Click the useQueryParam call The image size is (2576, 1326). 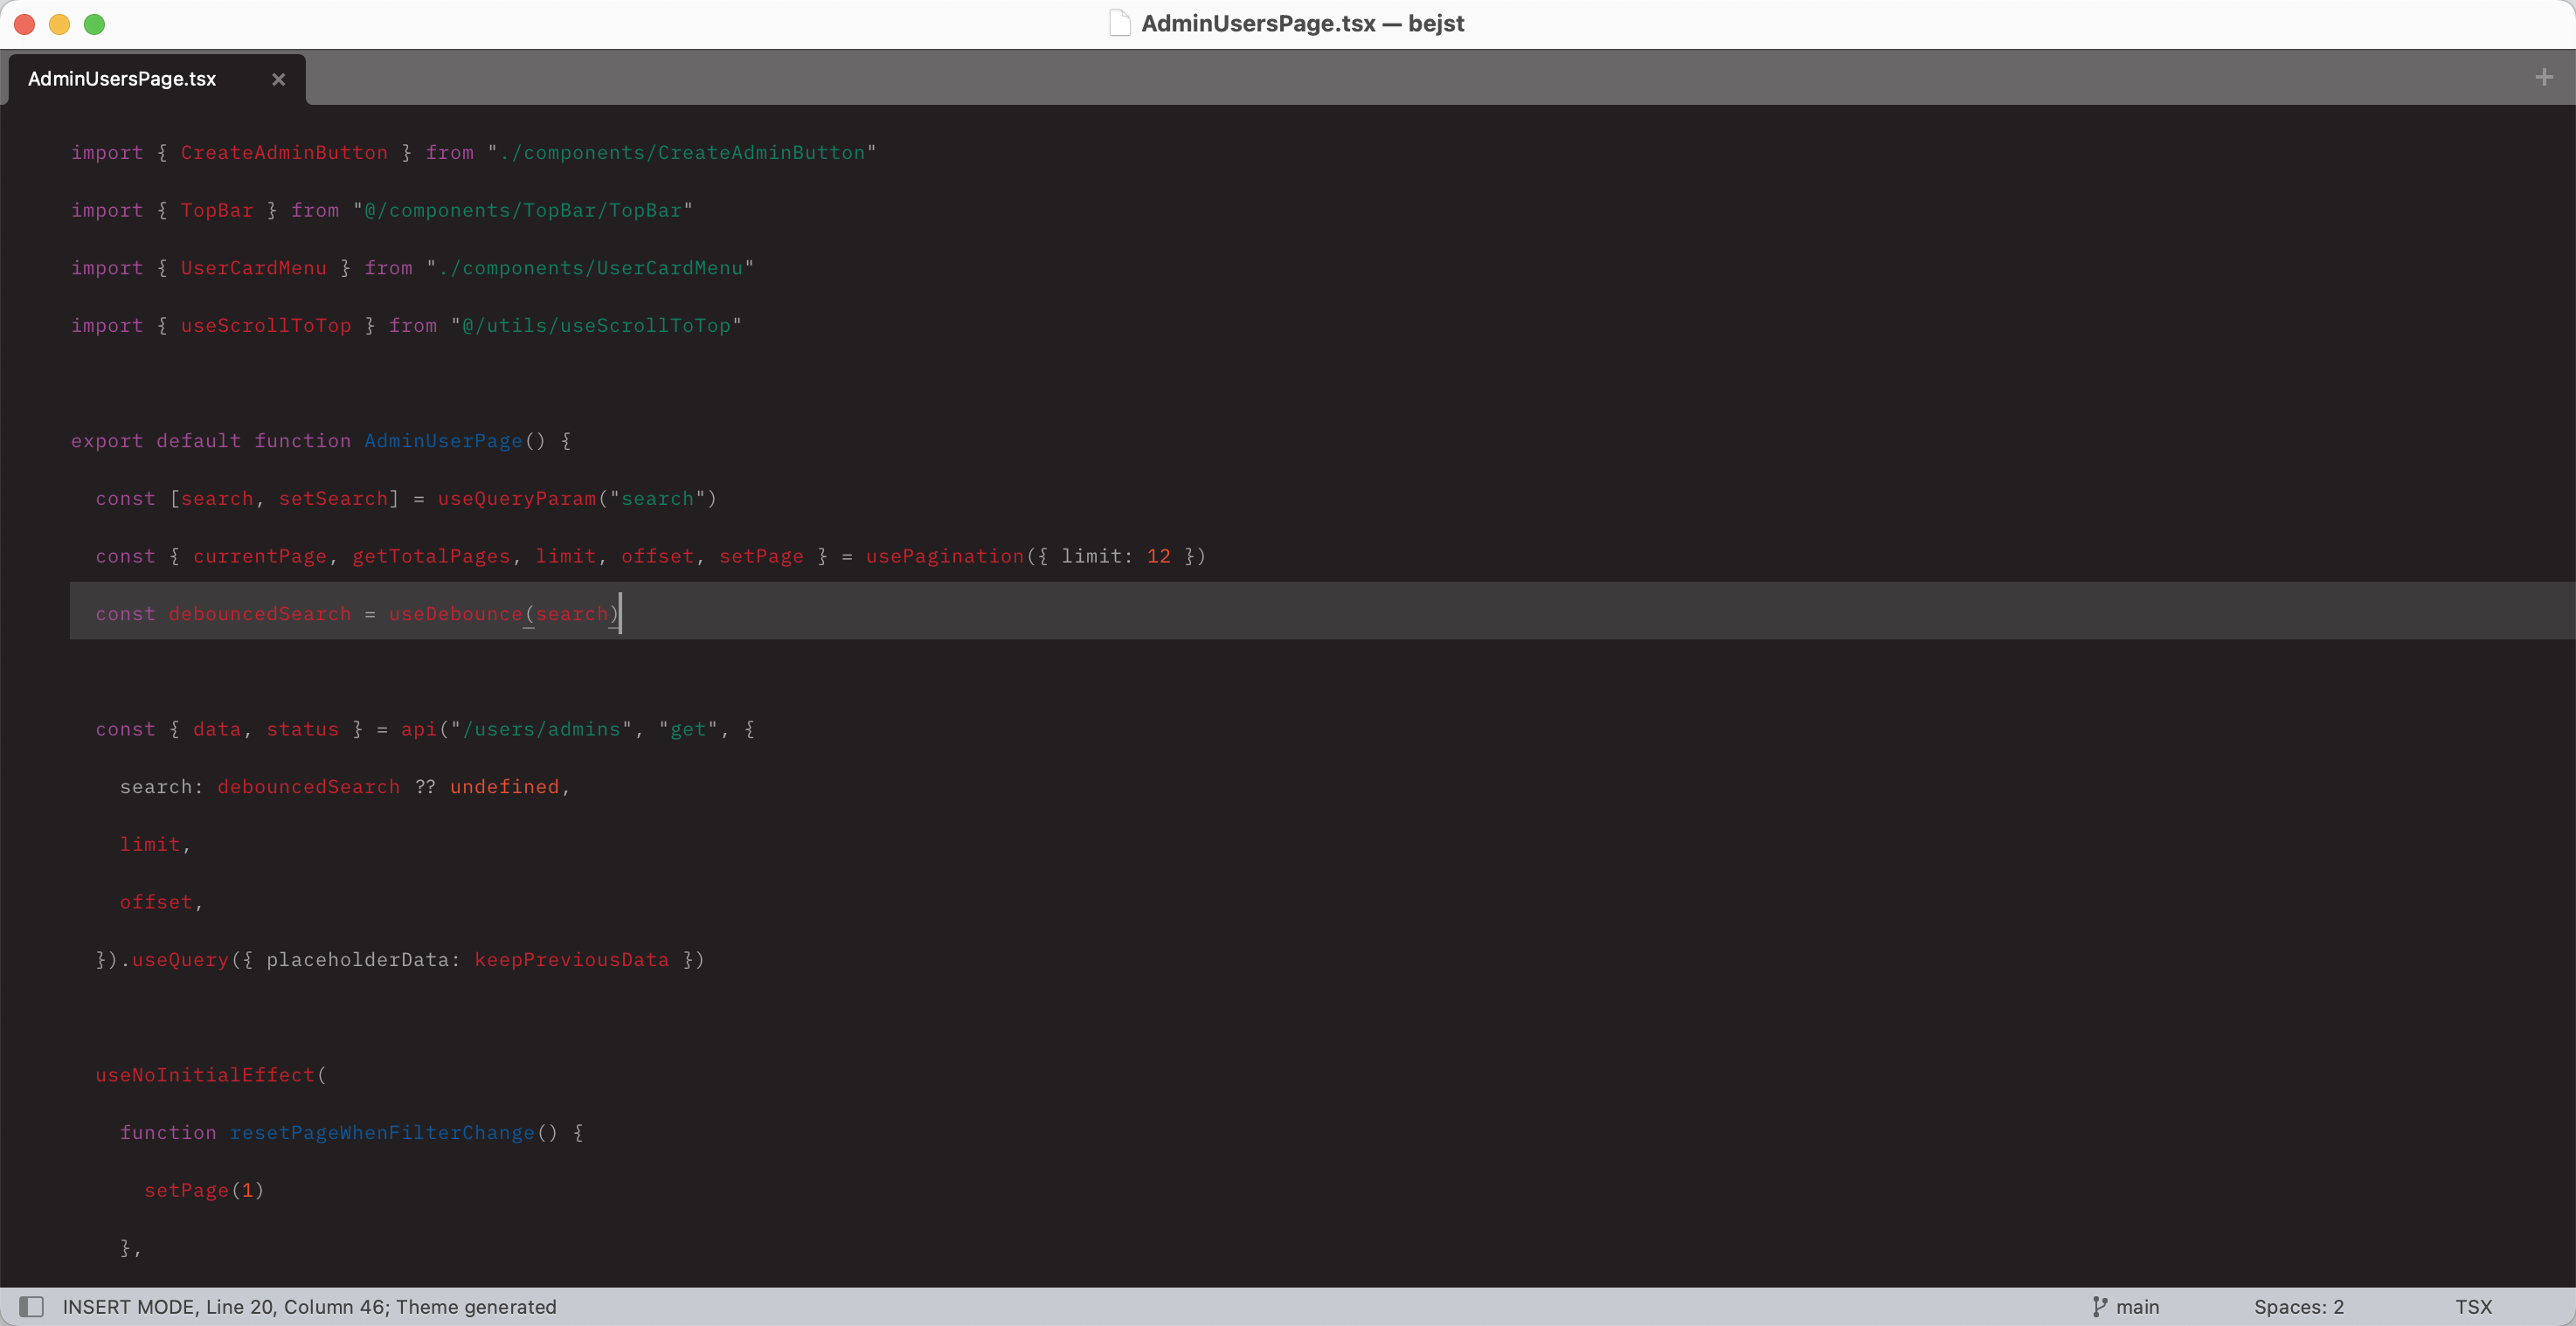517,498
